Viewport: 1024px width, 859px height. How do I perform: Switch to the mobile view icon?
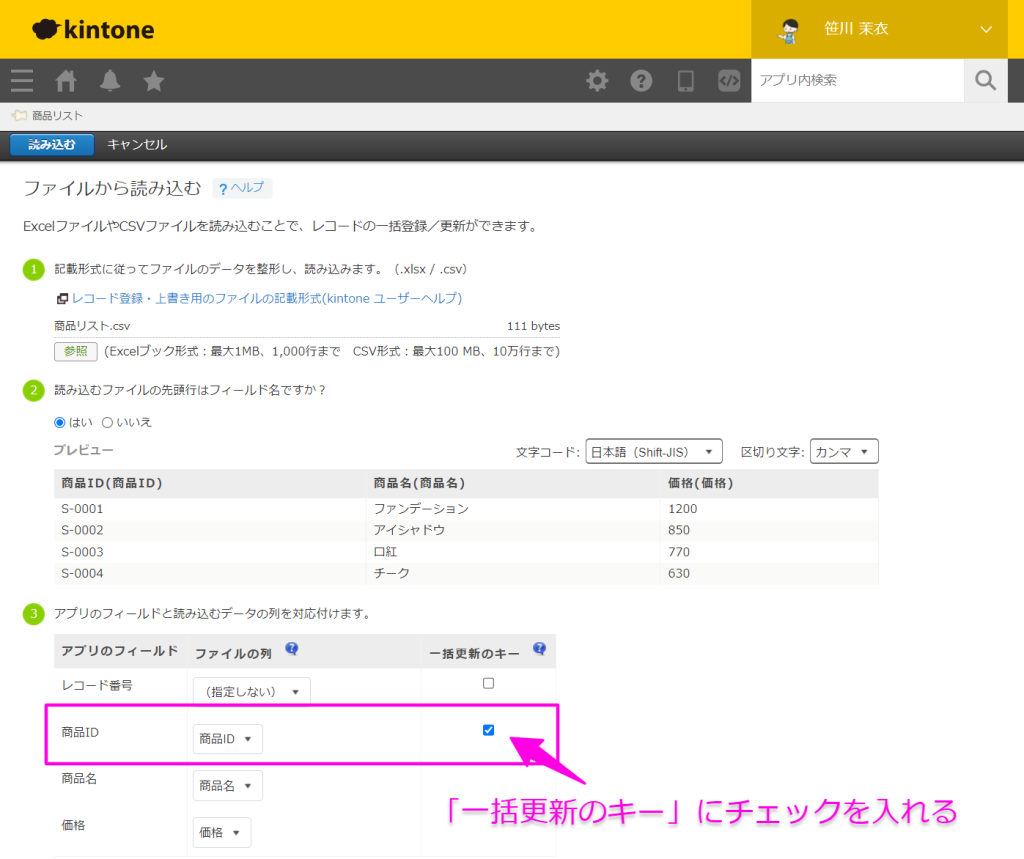[685, 80]
